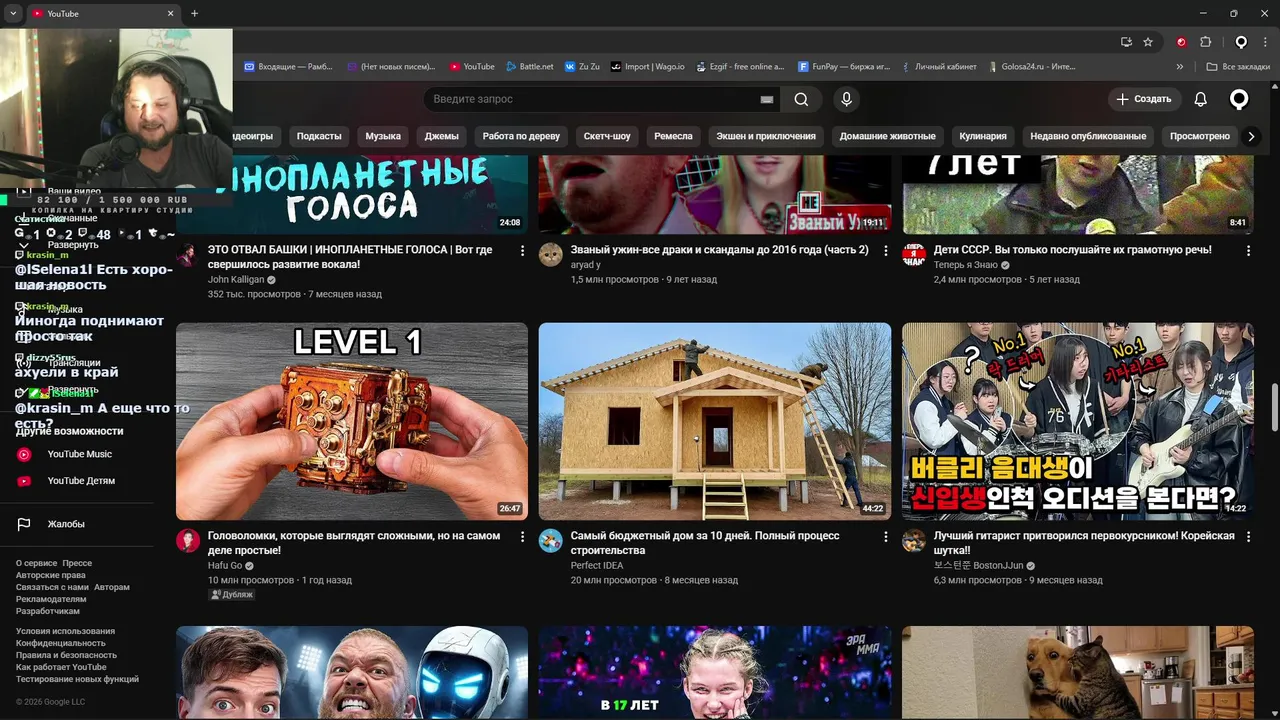Open John Kalligan channel avatar
Viewport: 1280px width, 720px height.
click(187, 255)
